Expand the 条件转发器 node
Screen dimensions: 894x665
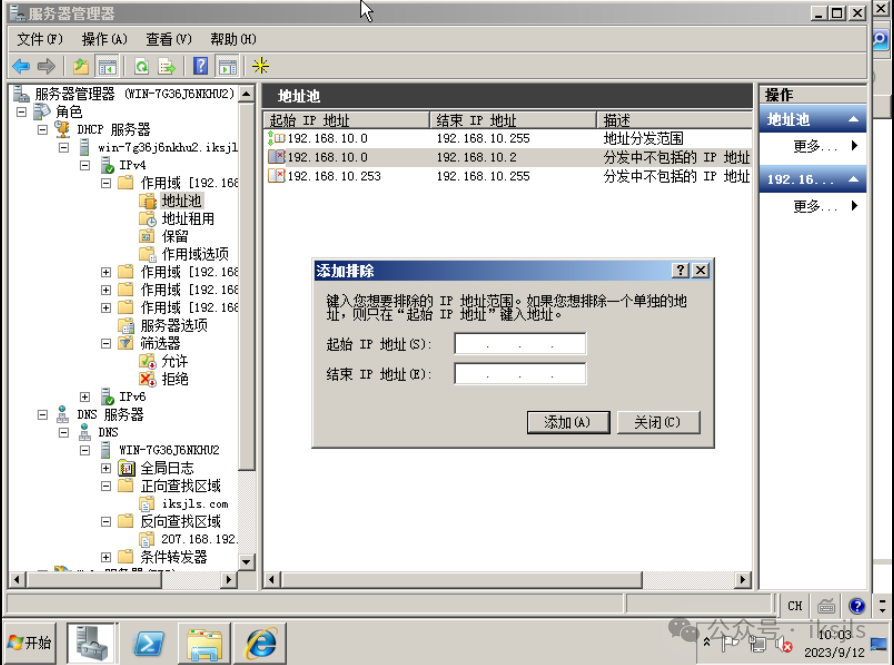[x=106, y=557]
